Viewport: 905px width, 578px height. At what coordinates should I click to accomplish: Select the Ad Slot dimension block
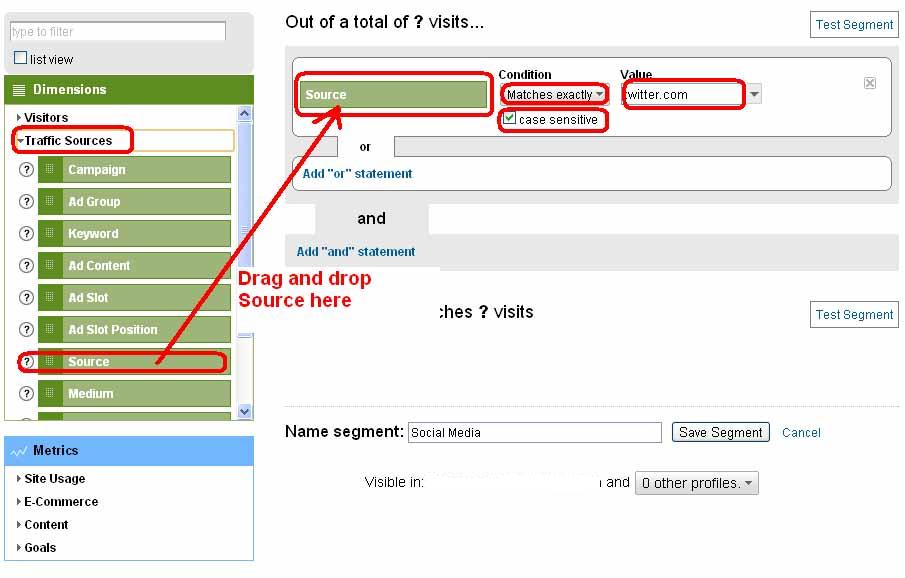pyautogui.click(x=134, y=298)
